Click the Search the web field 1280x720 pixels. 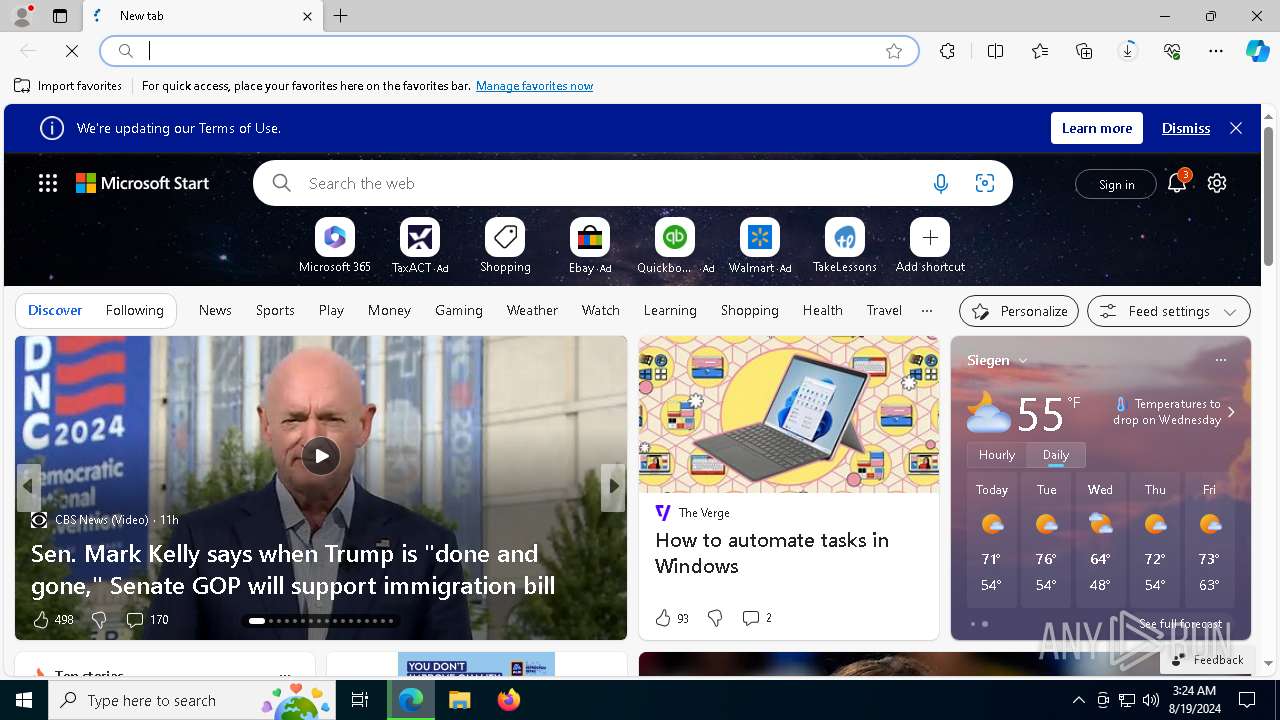pyautogui.click(x=610, y=183)
